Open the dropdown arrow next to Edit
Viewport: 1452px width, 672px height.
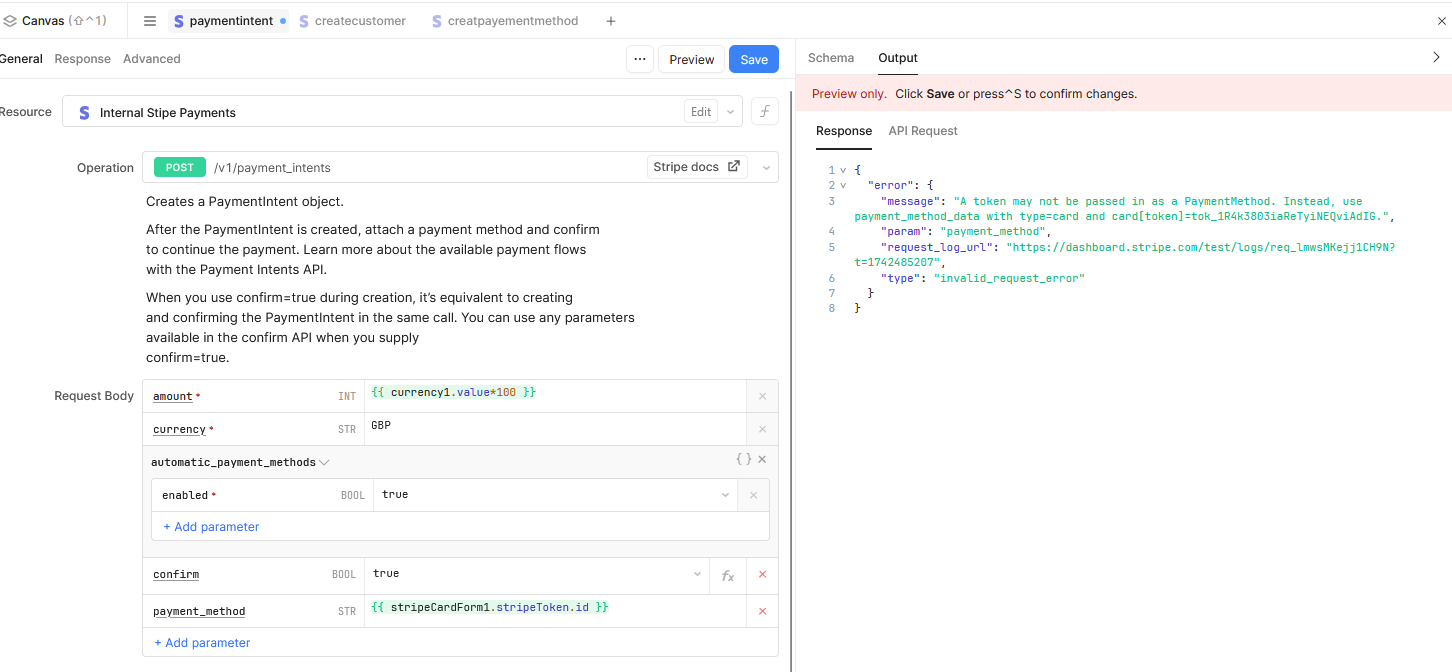tap(731, 112)
